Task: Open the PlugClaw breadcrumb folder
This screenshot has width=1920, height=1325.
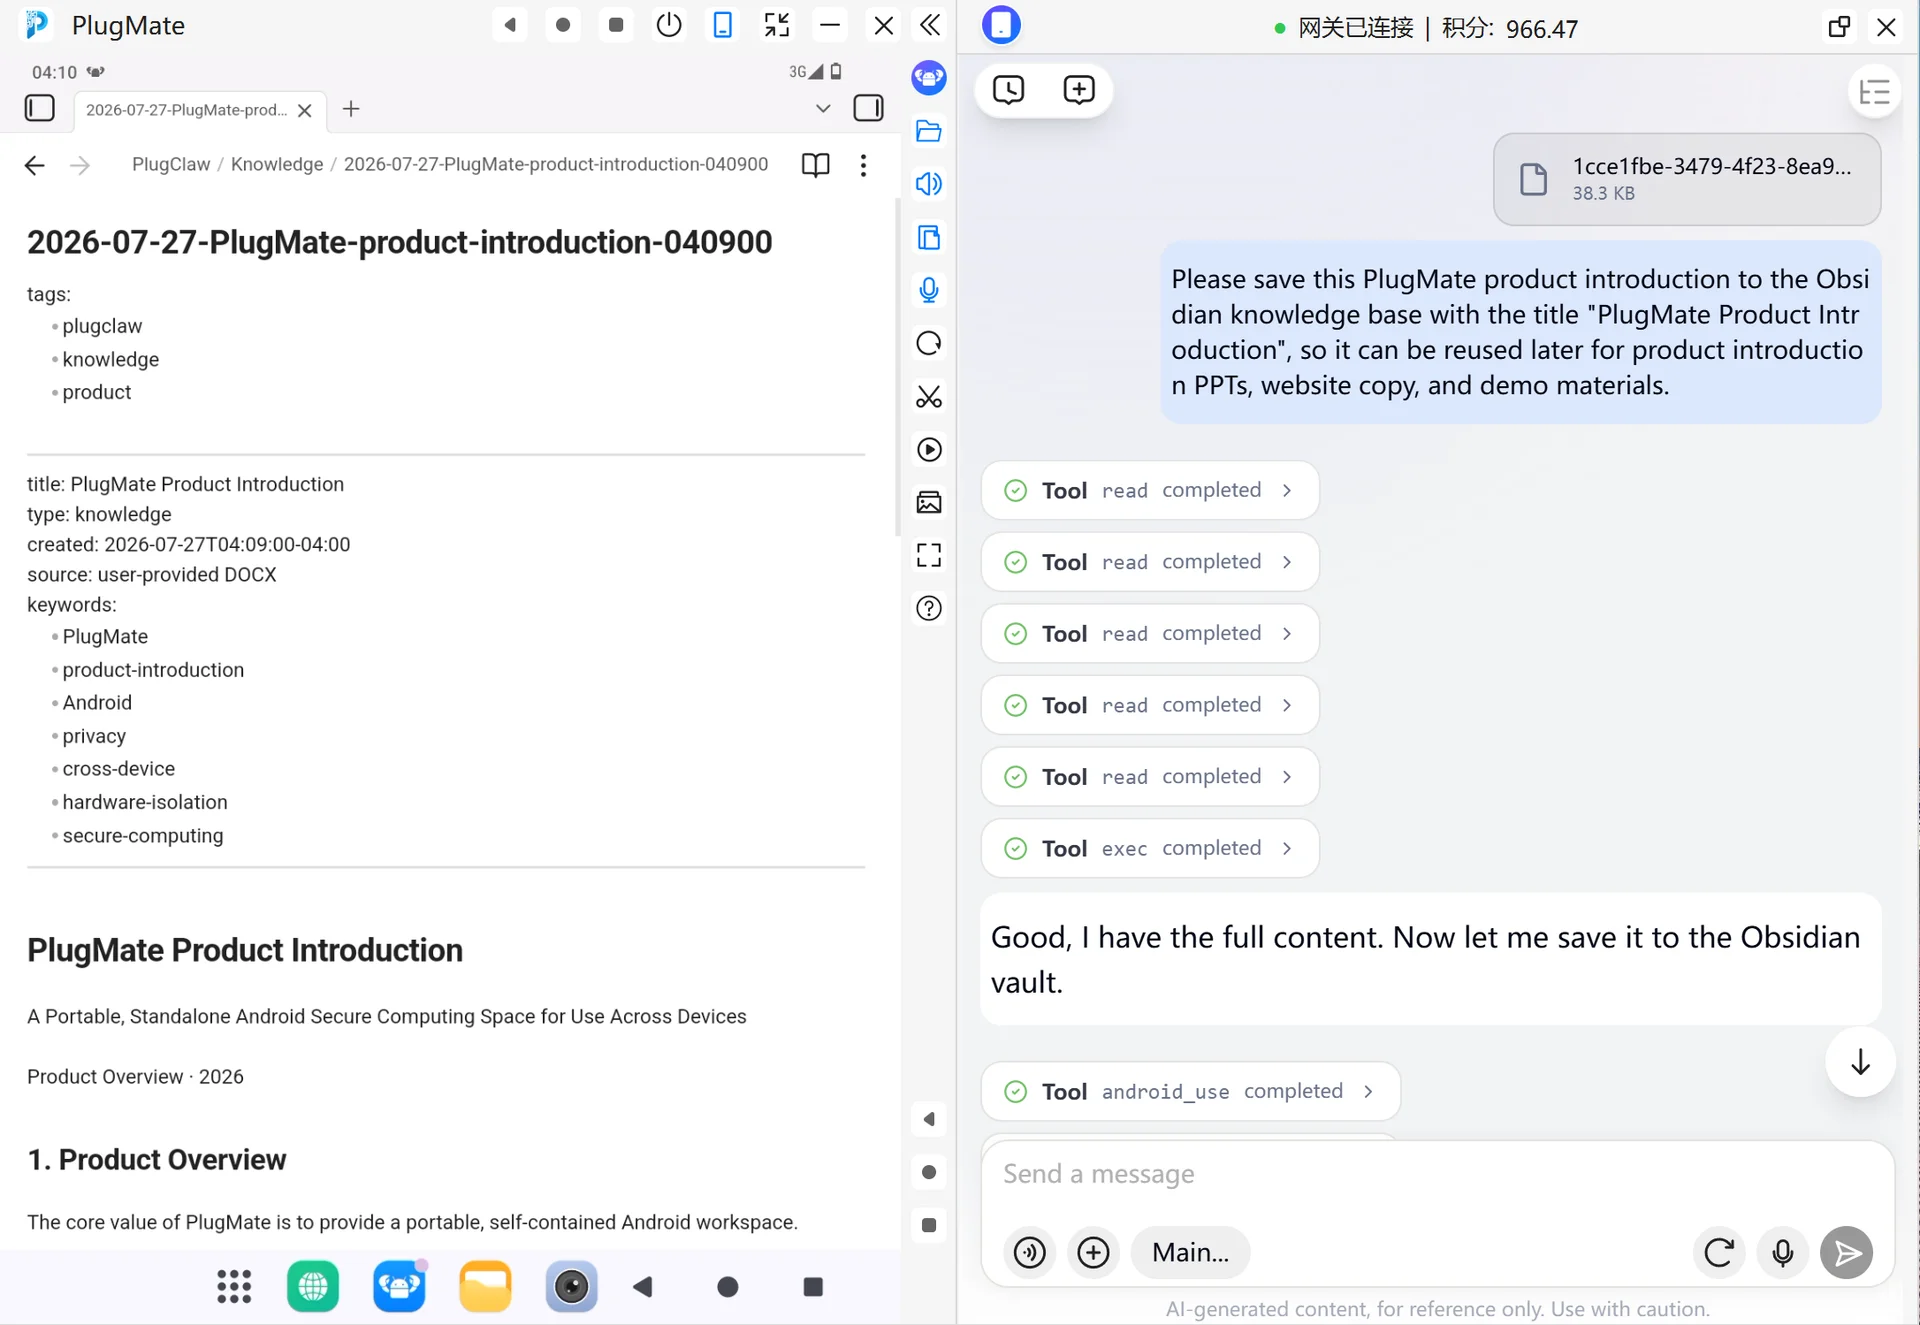Action: pos(171,164)
